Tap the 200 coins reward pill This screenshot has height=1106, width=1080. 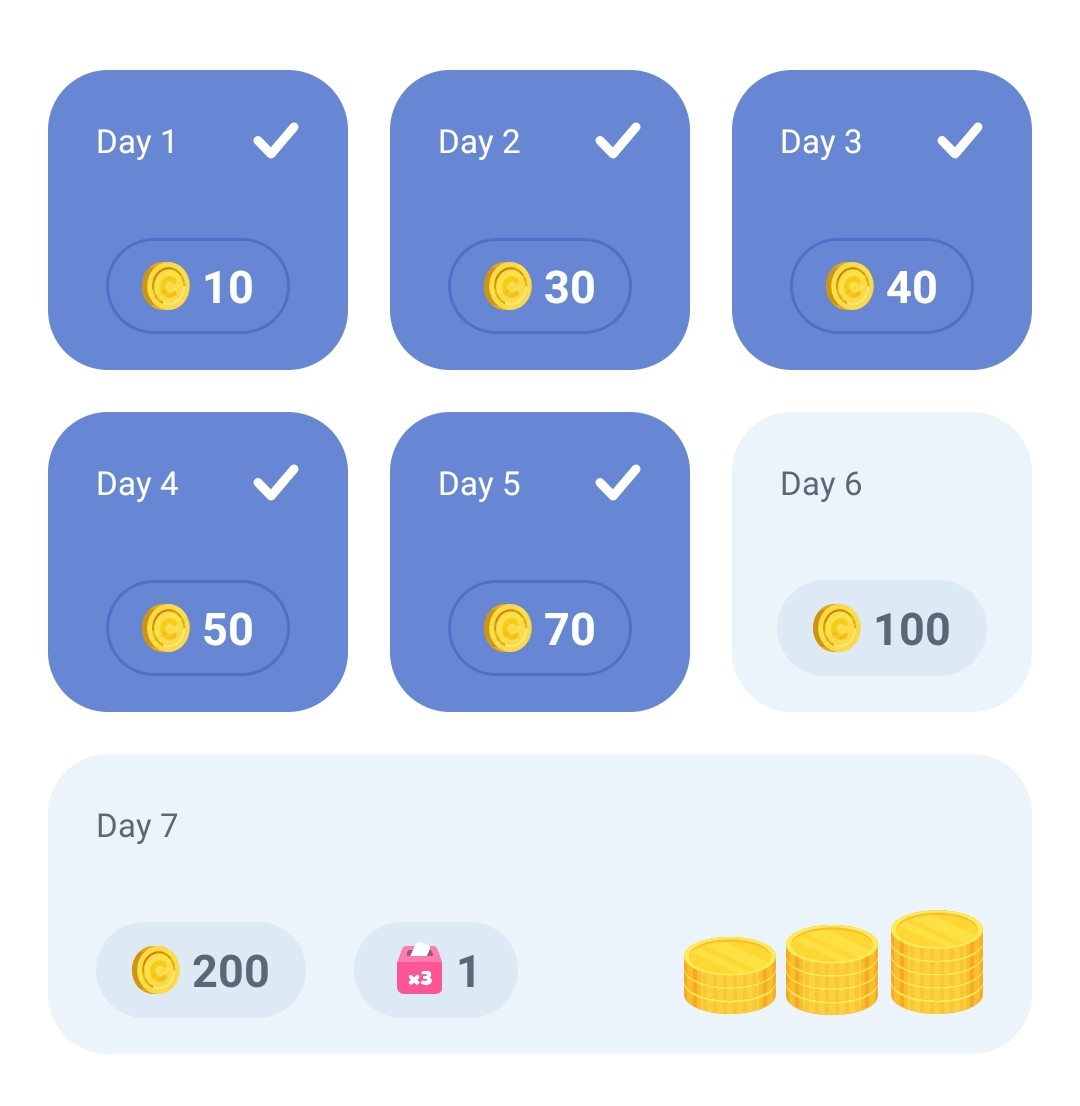pos(201,970)
